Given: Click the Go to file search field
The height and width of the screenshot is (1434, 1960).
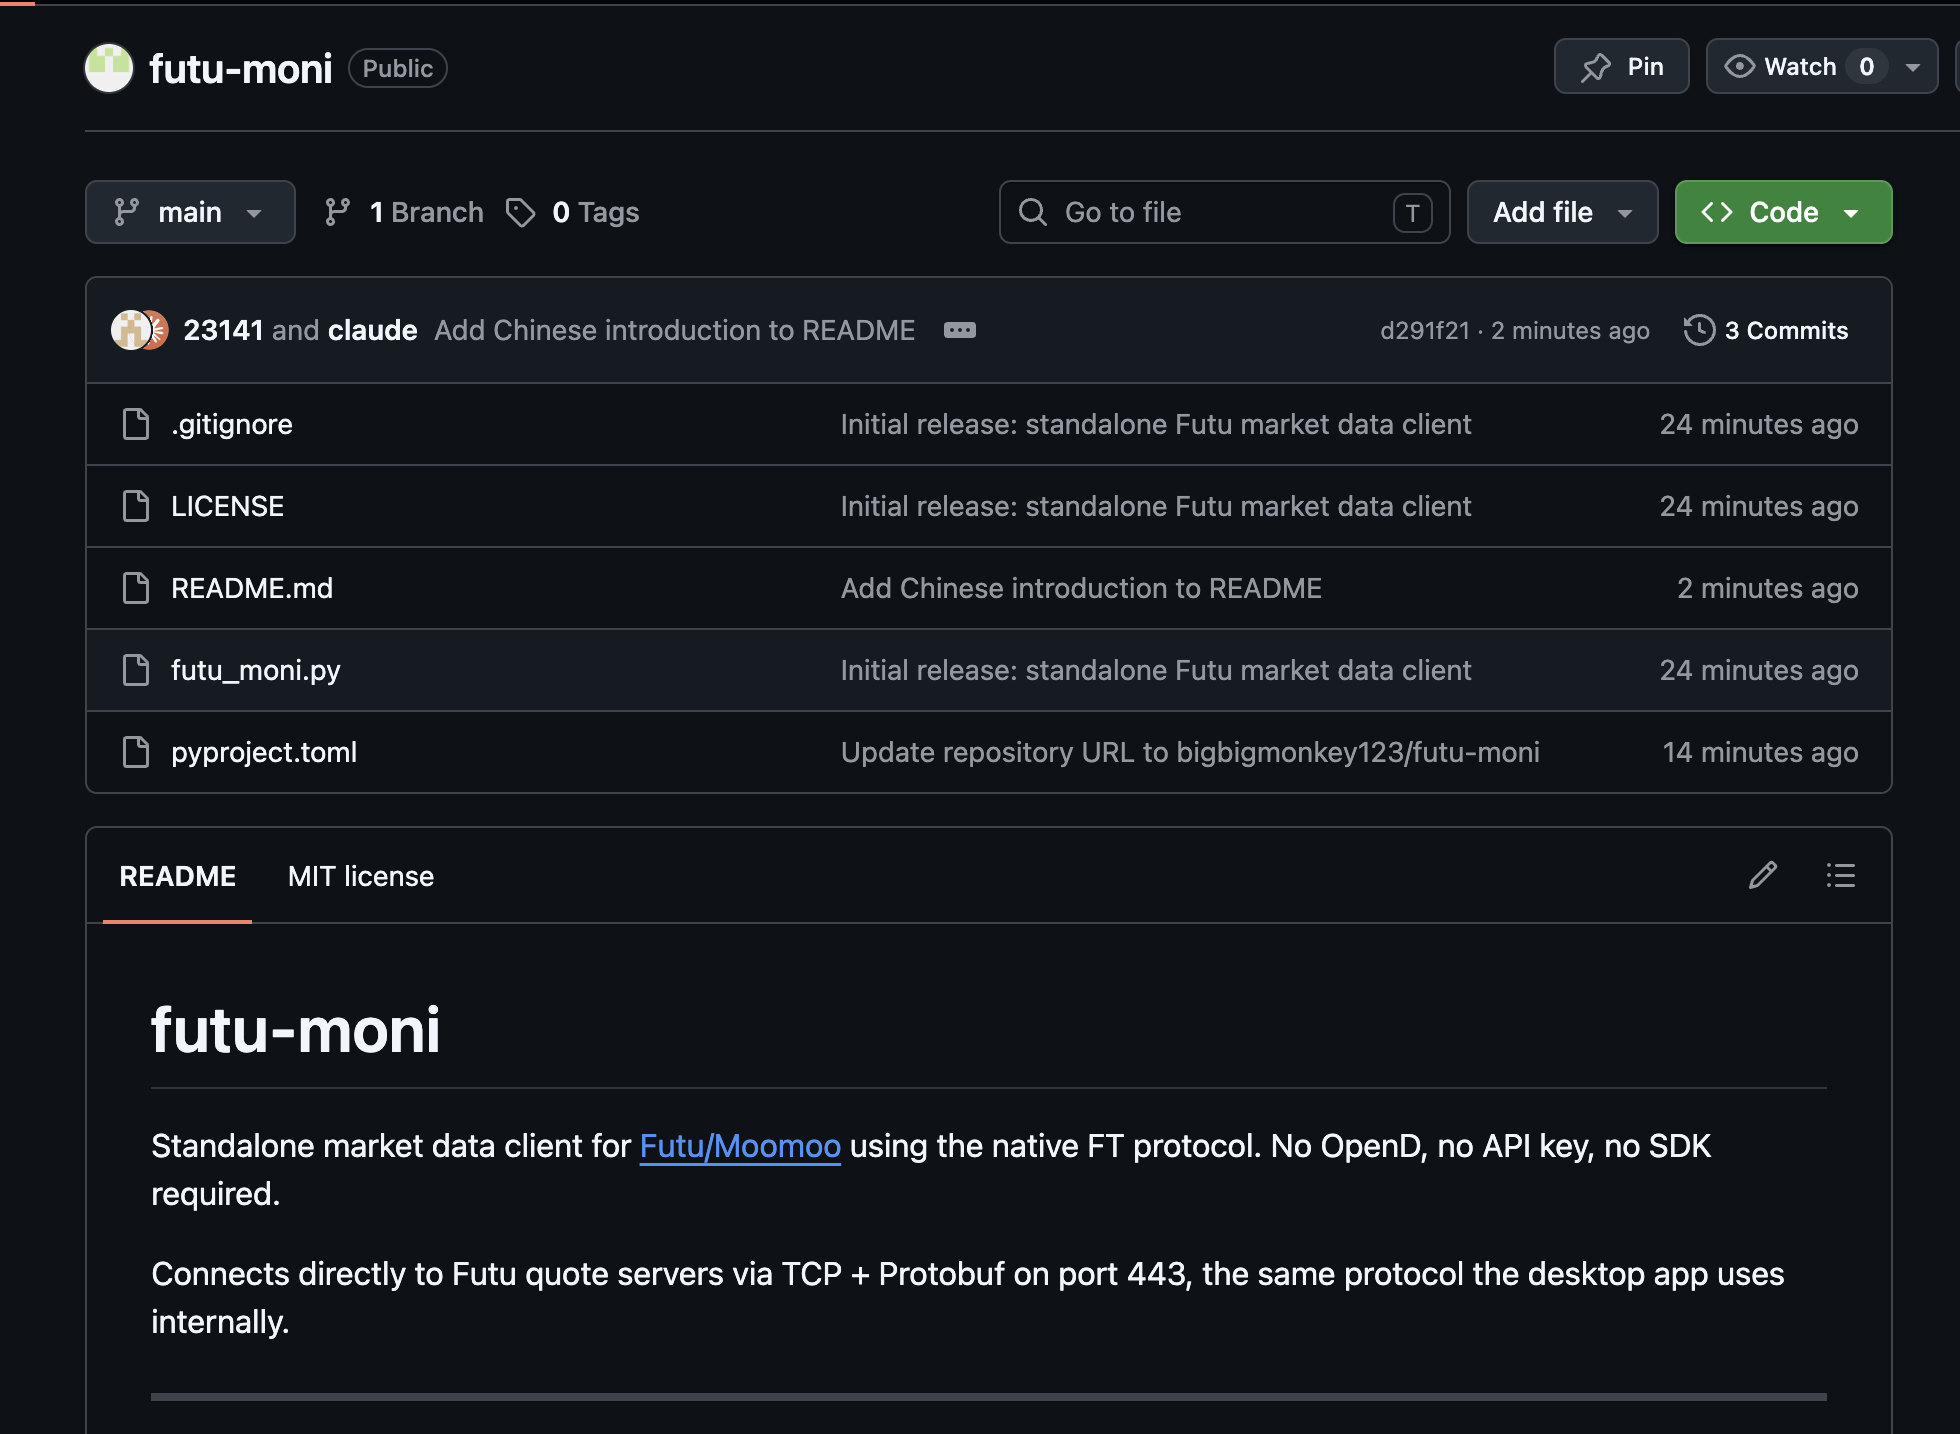Looking at the screenshot, I should pos(1224,212).
